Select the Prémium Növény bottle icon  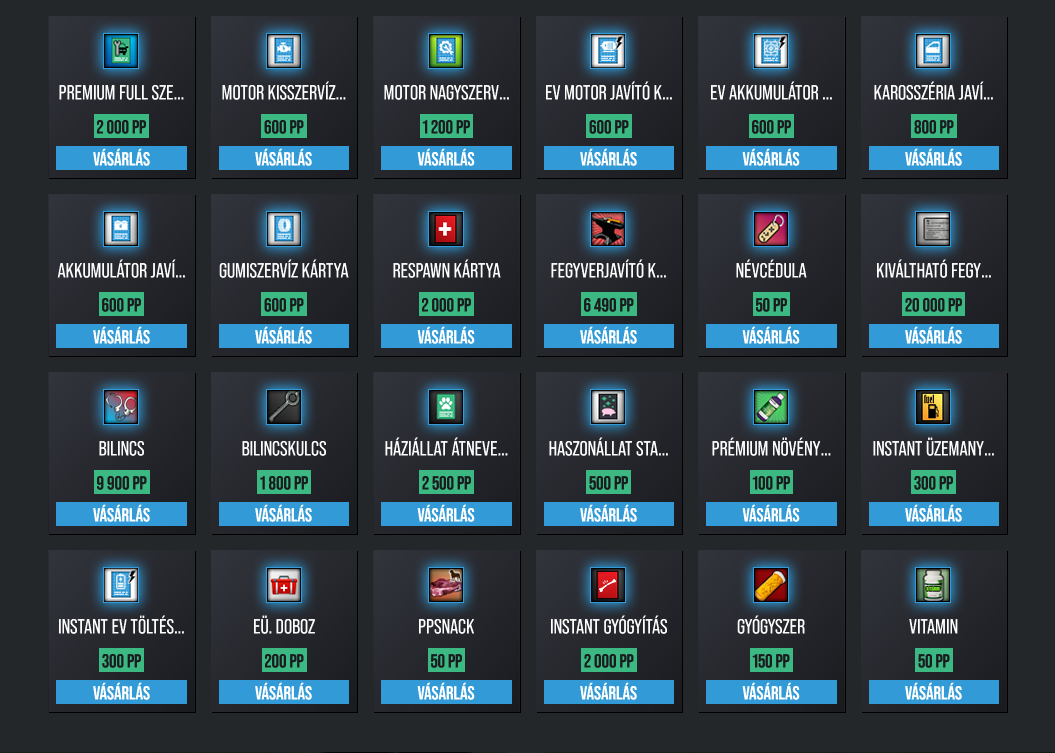point(771,407)
